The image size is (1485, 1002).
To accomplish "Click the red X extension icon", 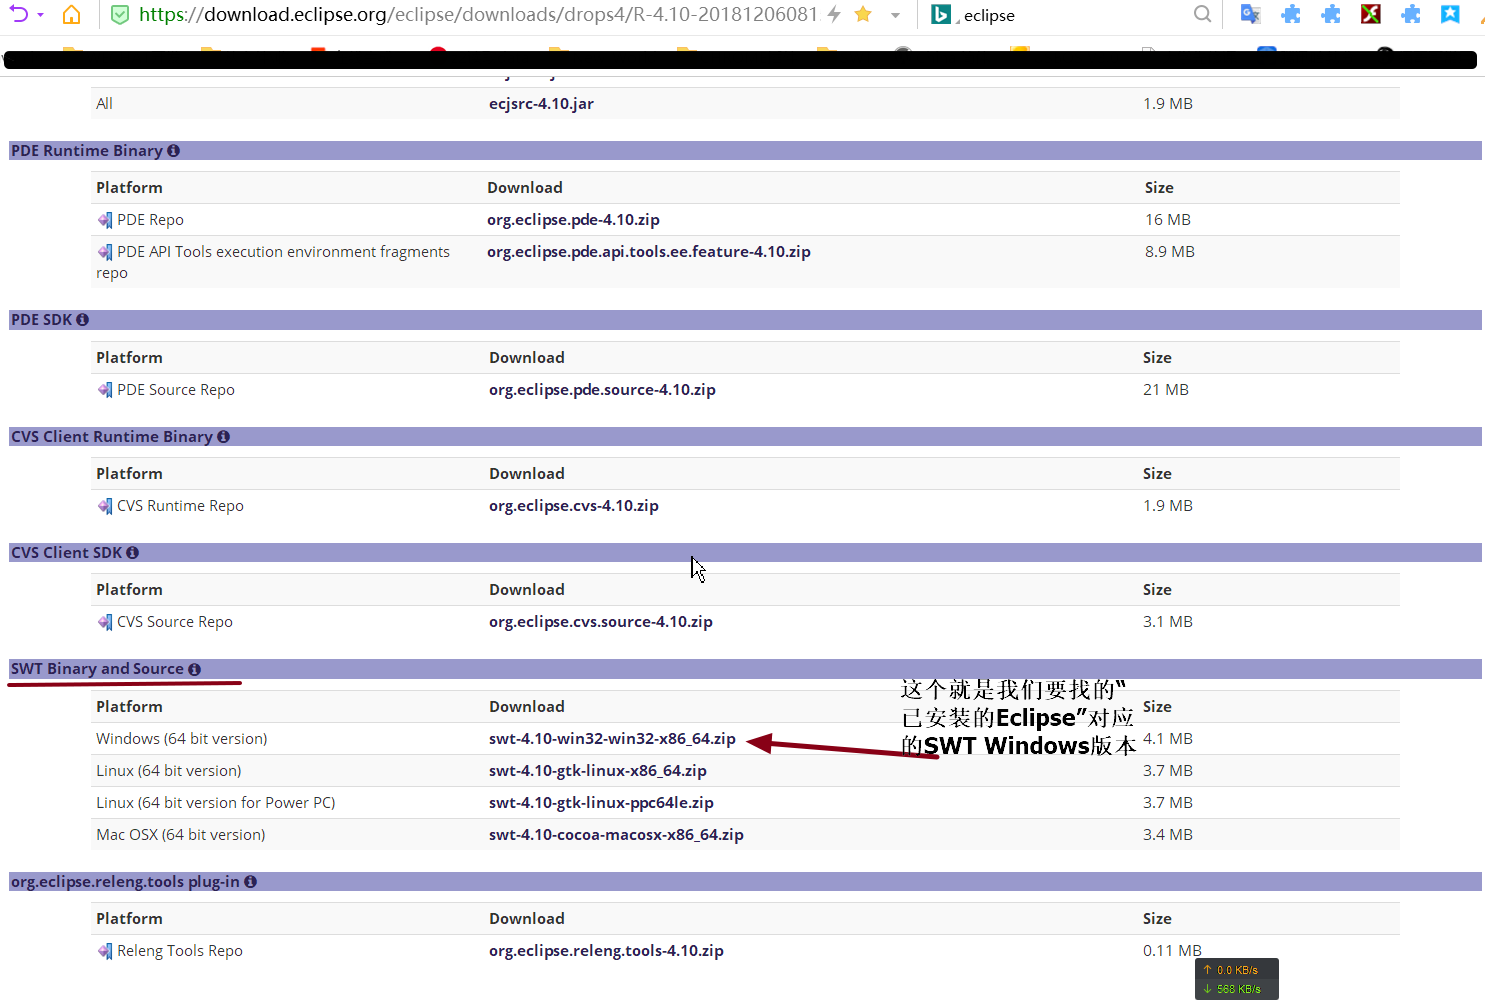I will coord(1371,14).
